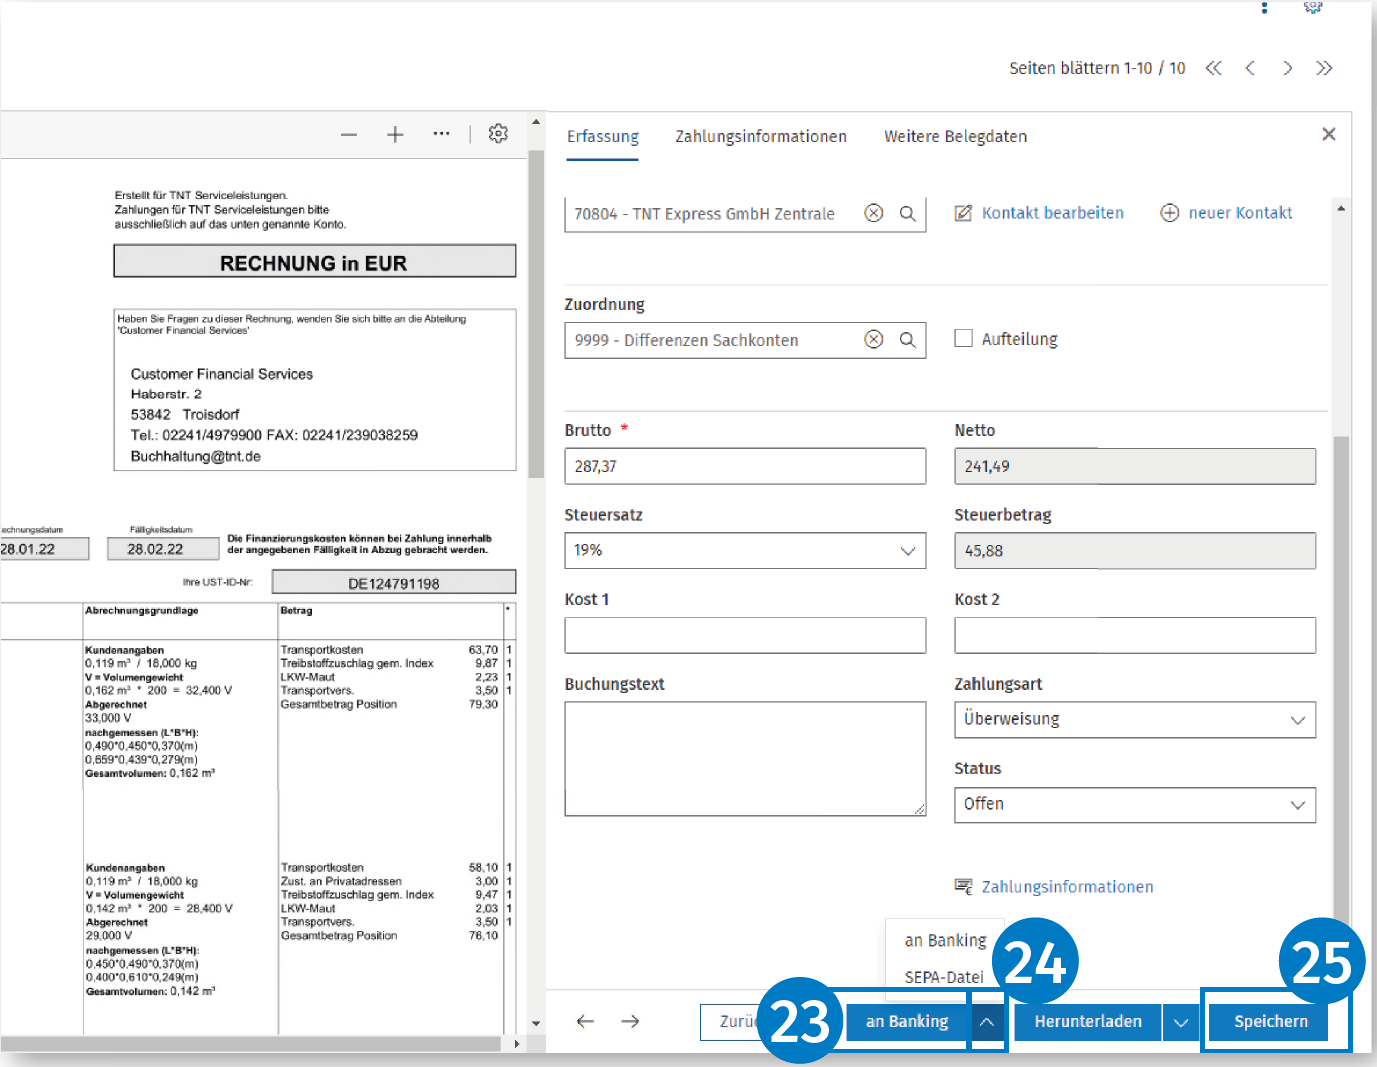
Task: Enable the Aufteilung checkbox
Action: (964, 338)
